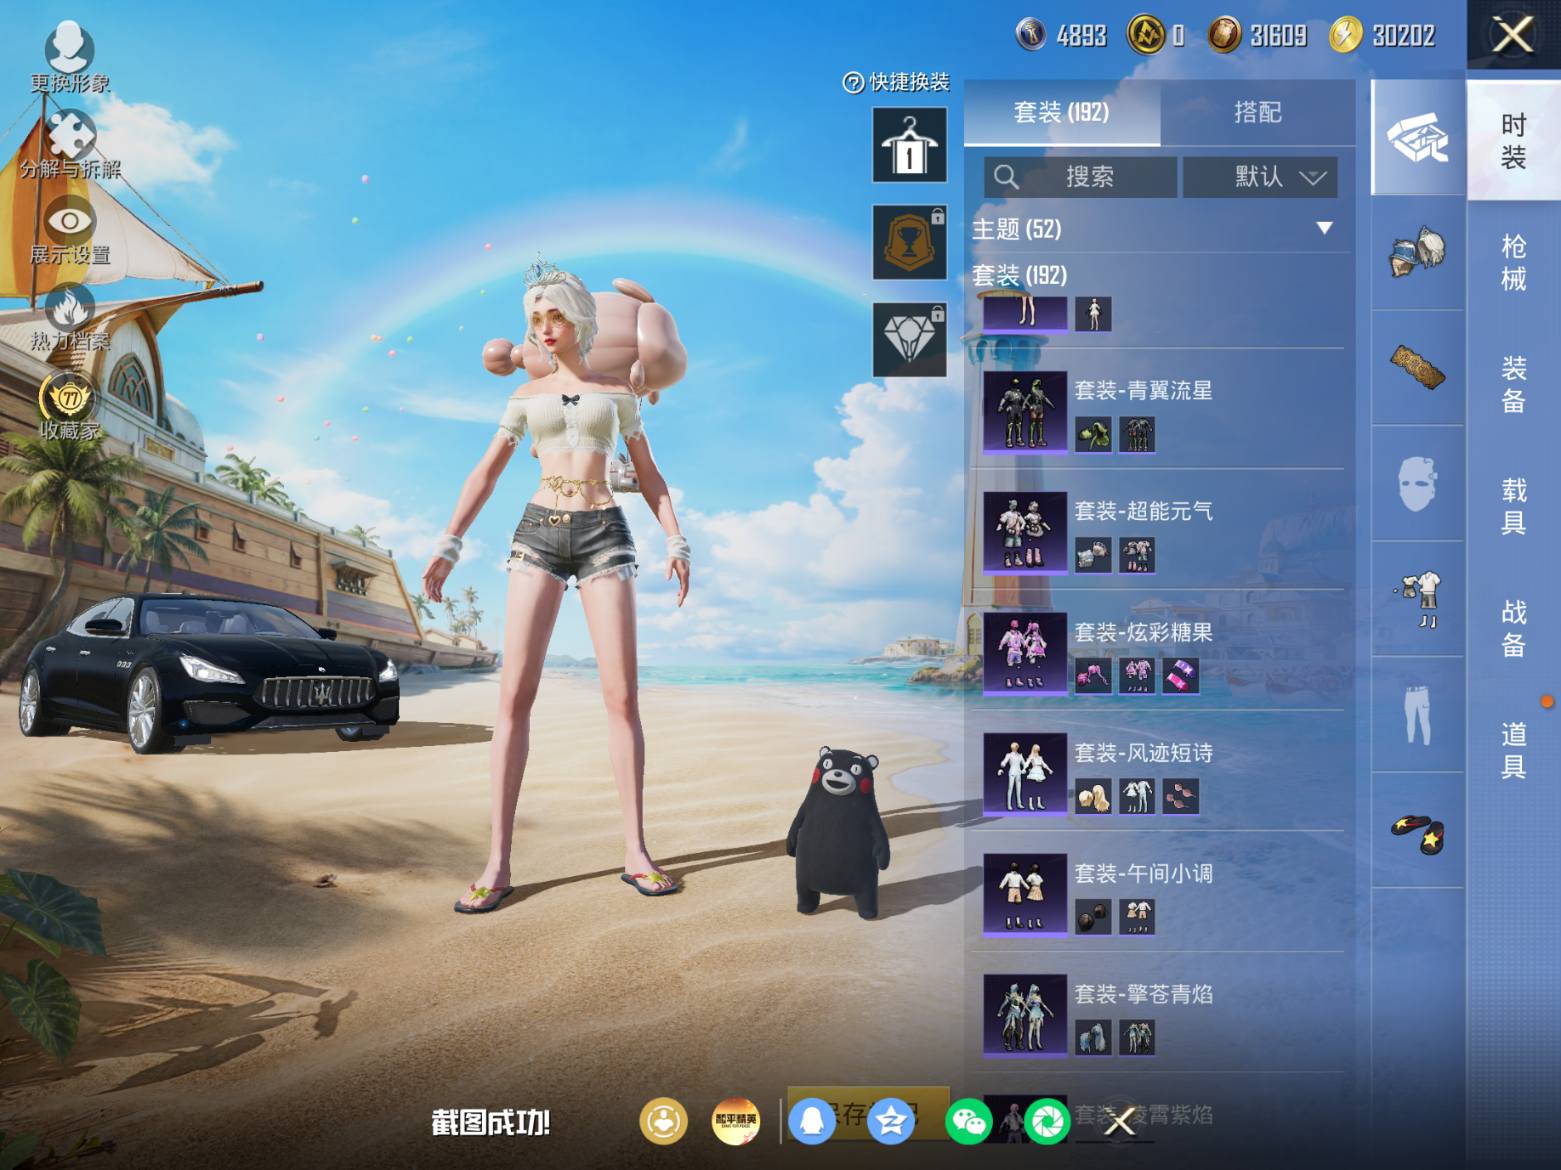Share screenshot to WeChat icon

coord(969,1121)
